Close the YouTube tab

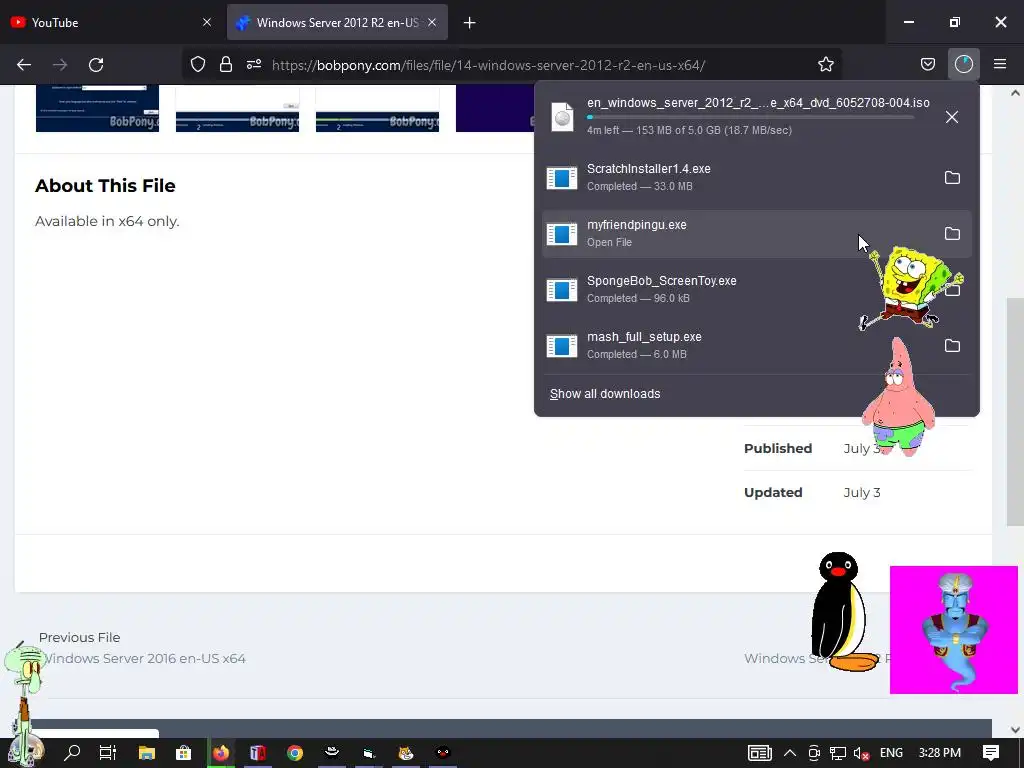207,22
